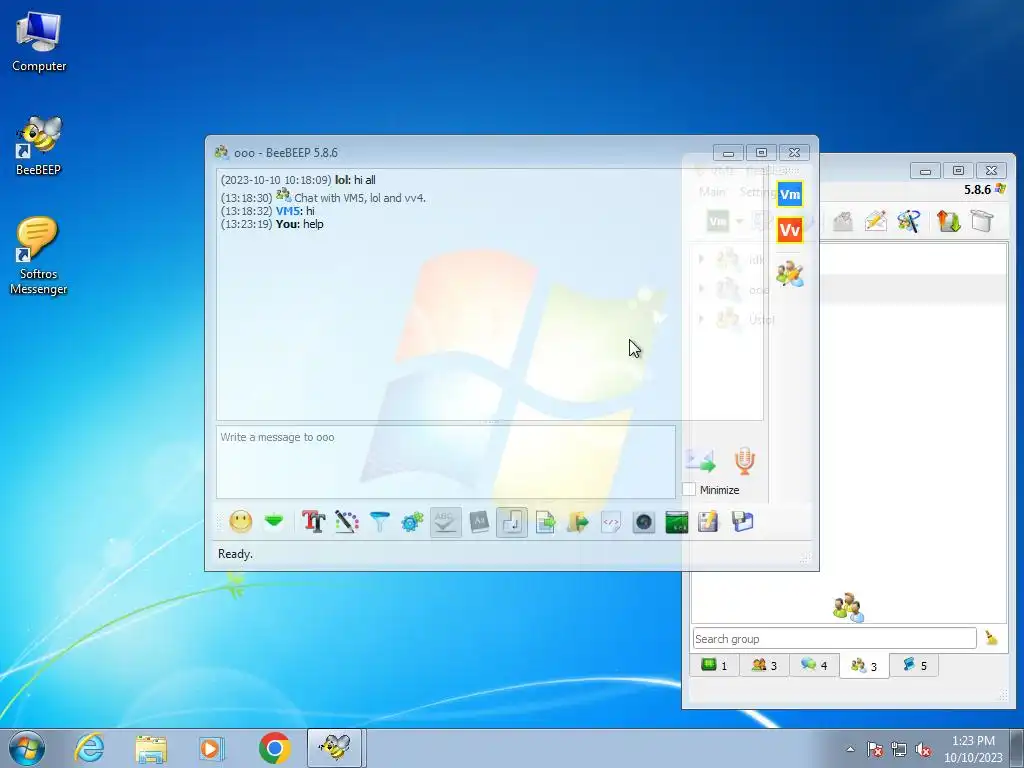Click the Ready. status bar text
Screen dimensions: 1024x768
tap(235, 553)
